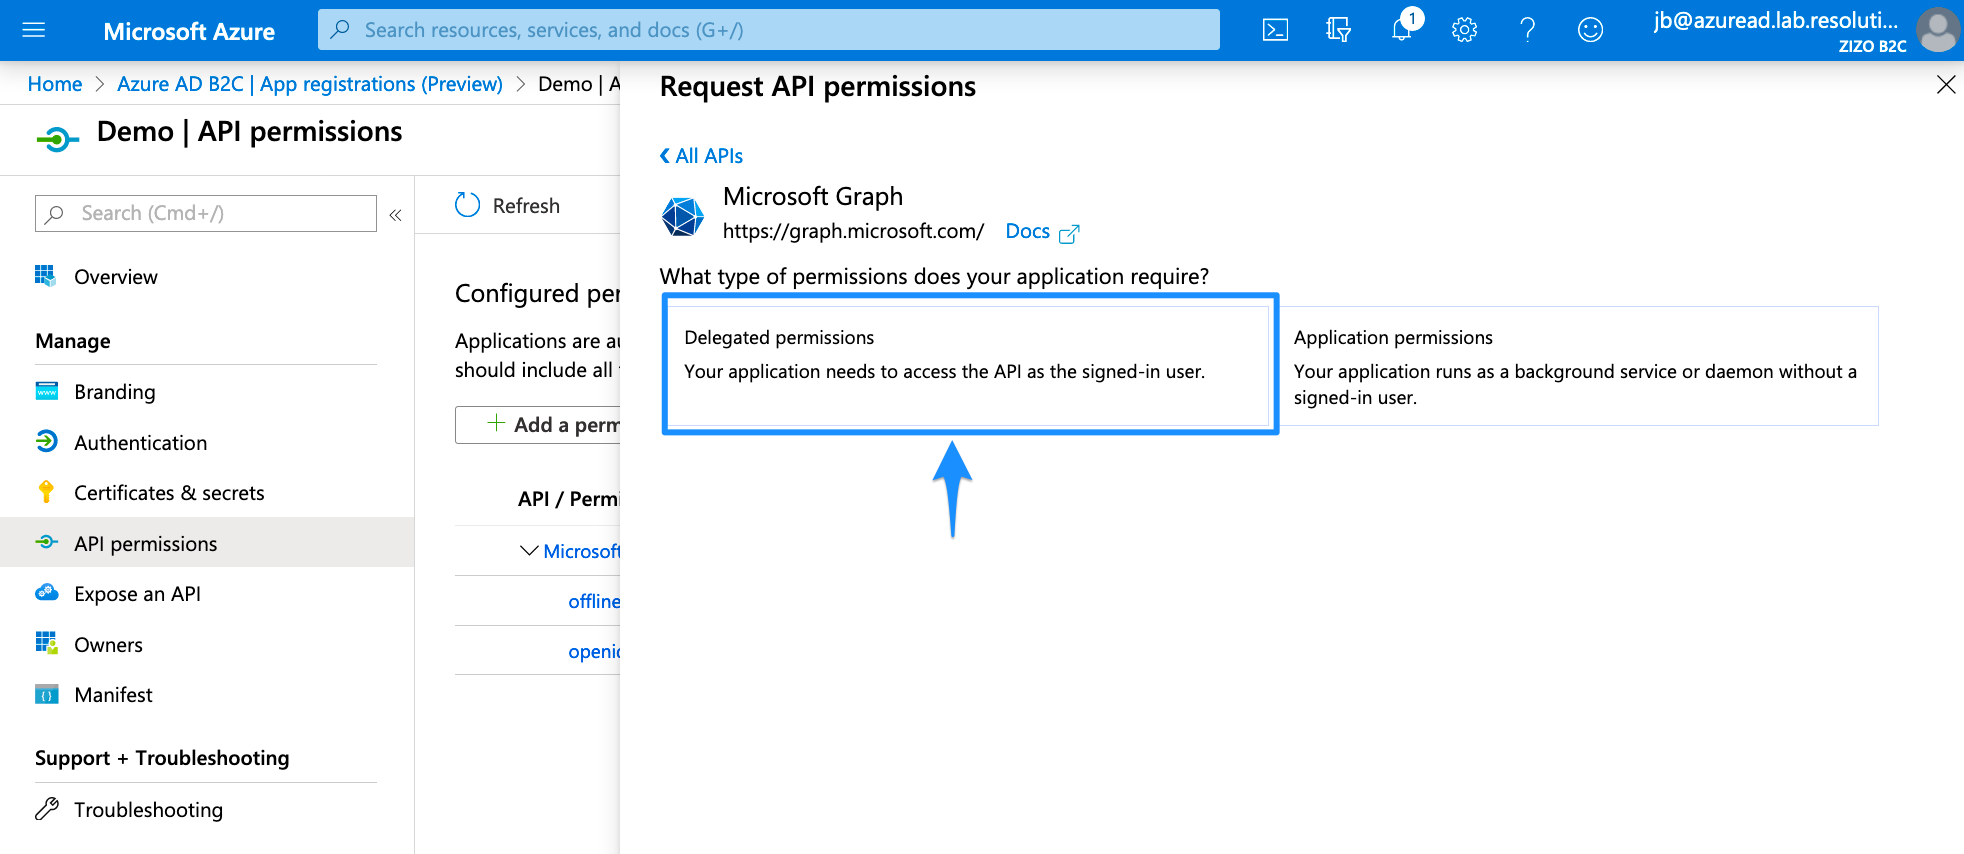
Task: Click the jb@azuread.lab account name
Action: click(1776, 20)
